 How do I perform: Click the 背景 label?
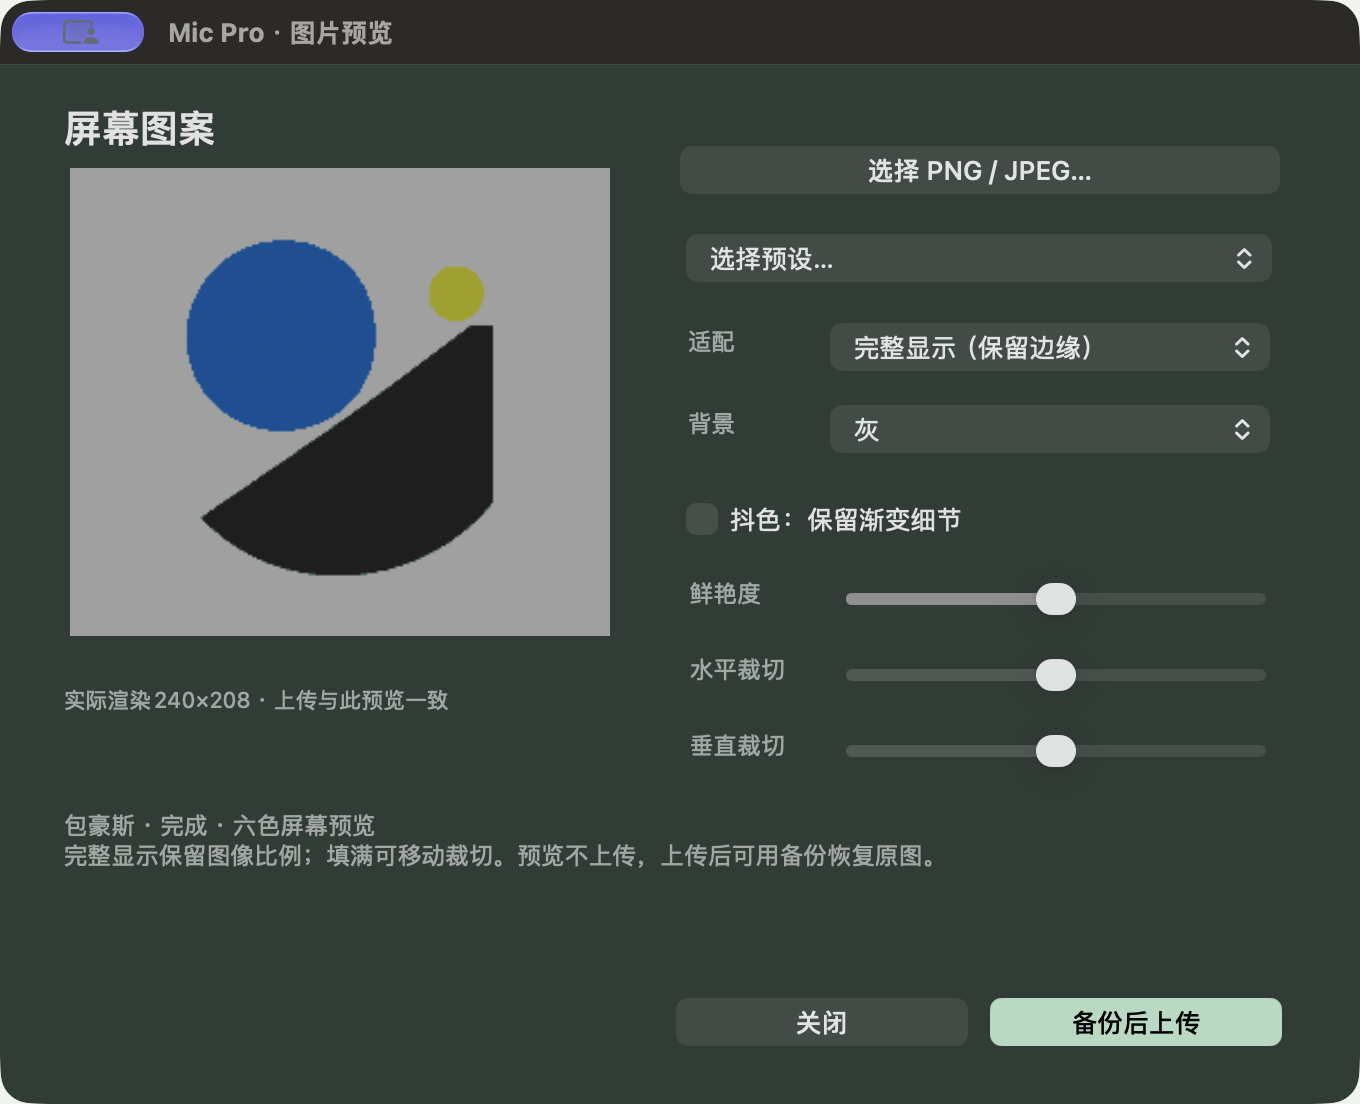[712, 424]
